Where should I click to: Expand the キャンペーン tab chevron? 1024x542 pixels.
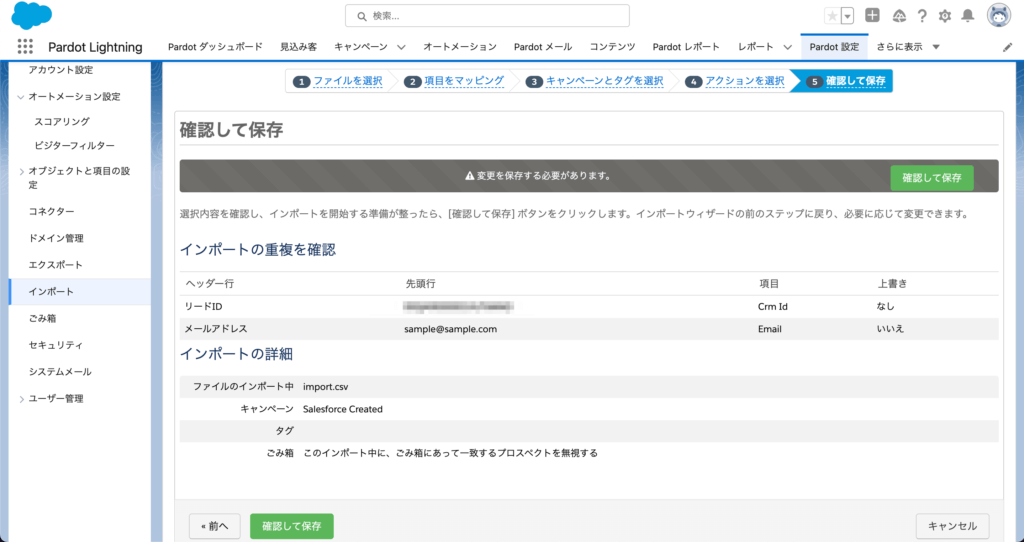coord(401,47)
